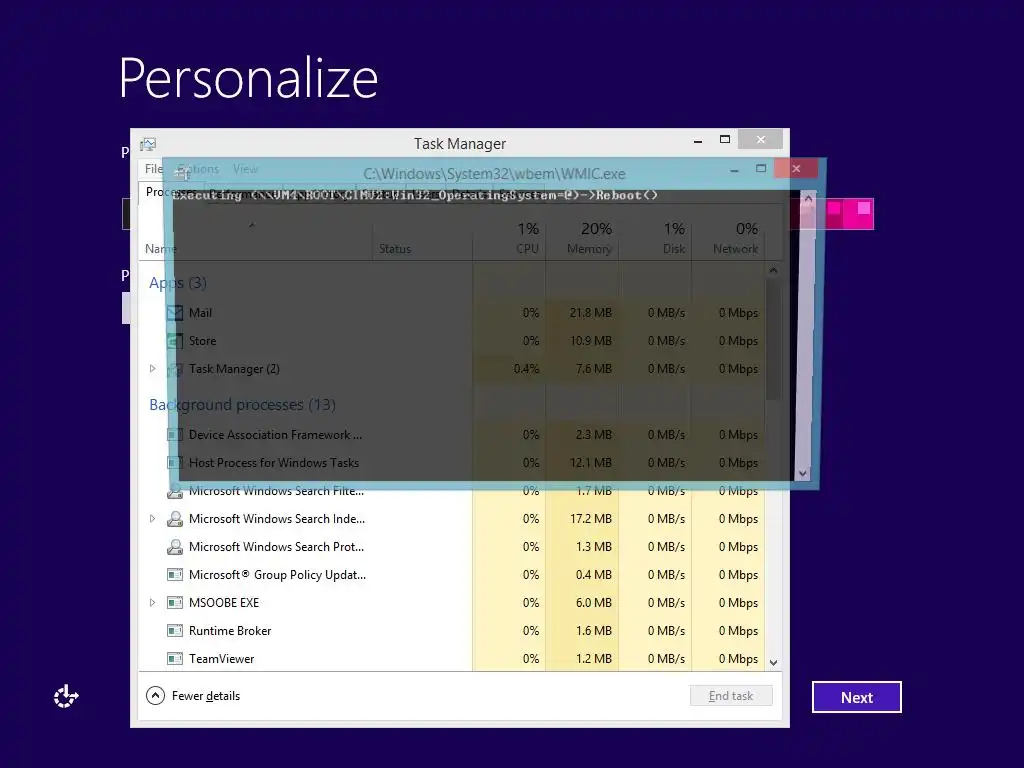Click the Store app icon
The image size is (1024, 768).
(174, 341)
